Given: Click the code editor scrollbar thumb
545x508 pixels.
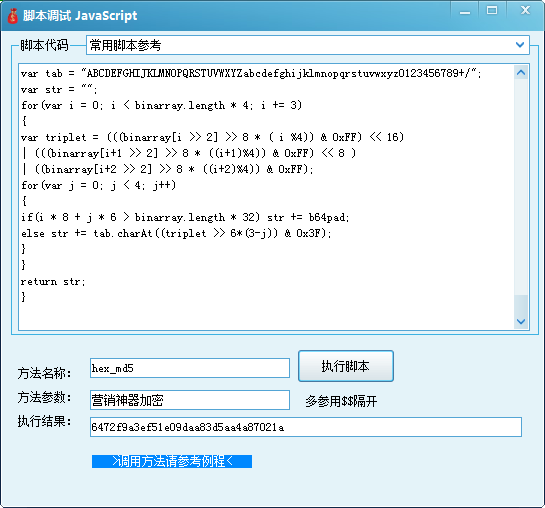Looking at the screenshot, I should (521, 305).
